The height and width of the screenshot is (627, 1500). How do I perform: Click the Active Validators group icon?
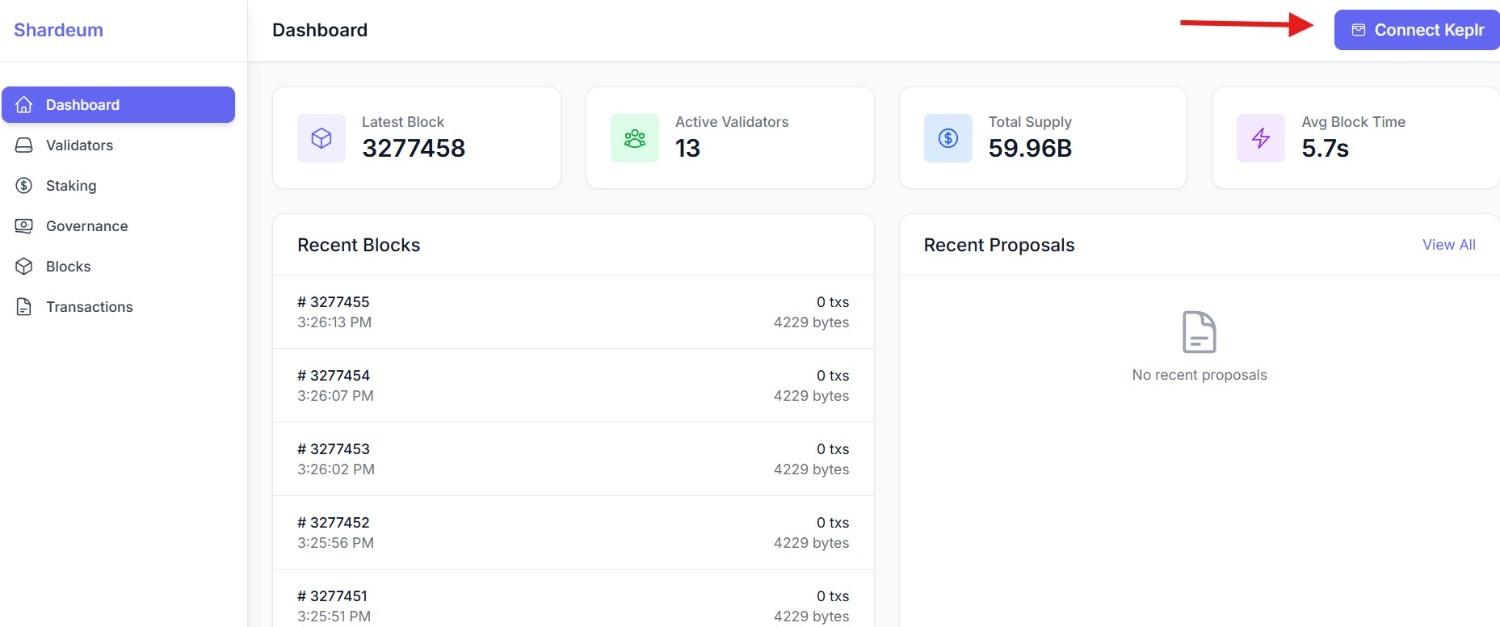tap(634, 137)
